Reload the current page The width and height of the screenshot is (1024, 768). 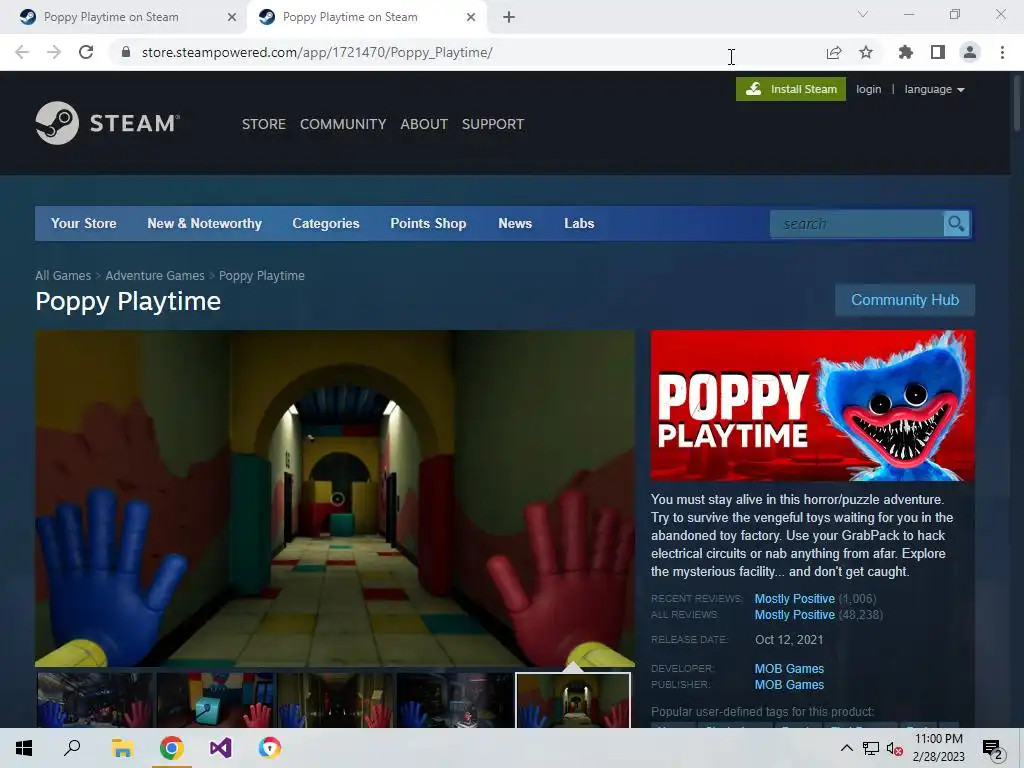86,52
